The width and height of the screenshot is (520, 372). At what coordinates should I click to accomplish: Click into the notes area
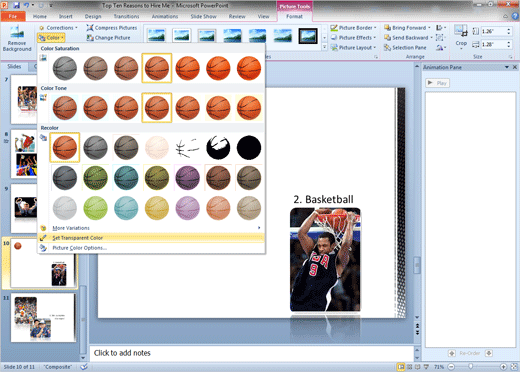tap(252, 353)
